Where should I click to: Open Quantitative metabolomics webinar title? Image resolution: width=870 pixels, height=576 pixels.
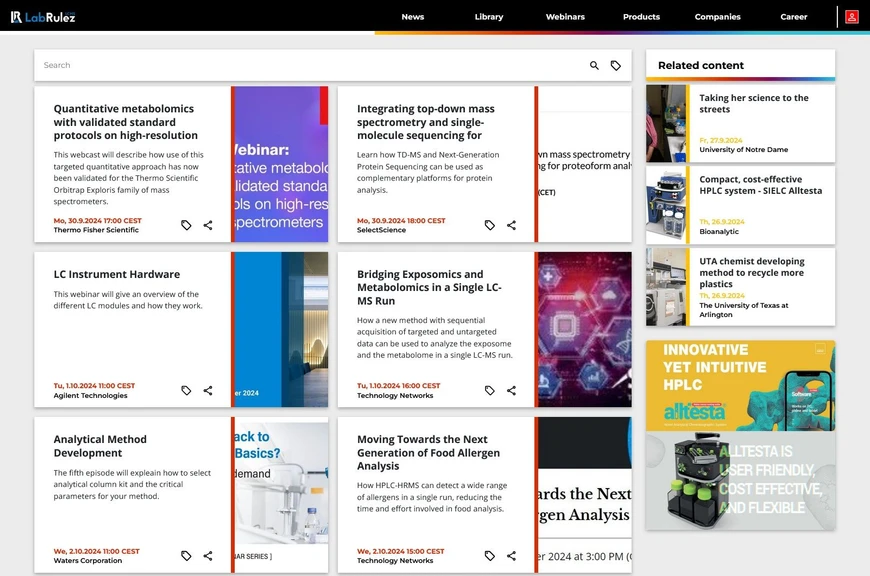(x=125, y=122)
